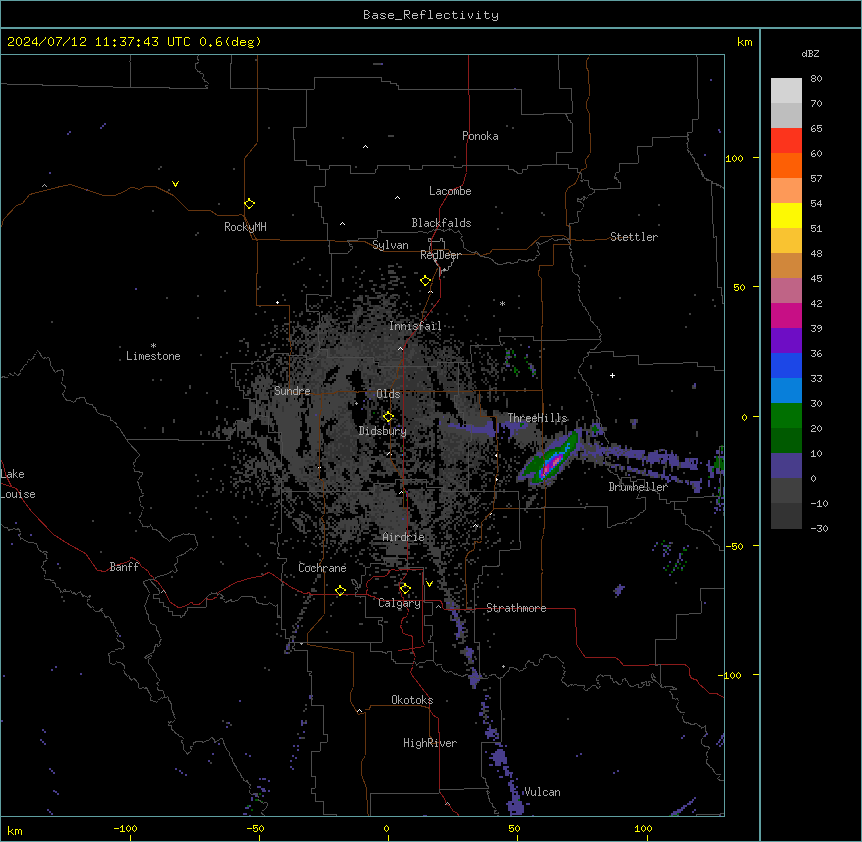Select the red 60-65 dBZ legend swatch

(786, 140)
